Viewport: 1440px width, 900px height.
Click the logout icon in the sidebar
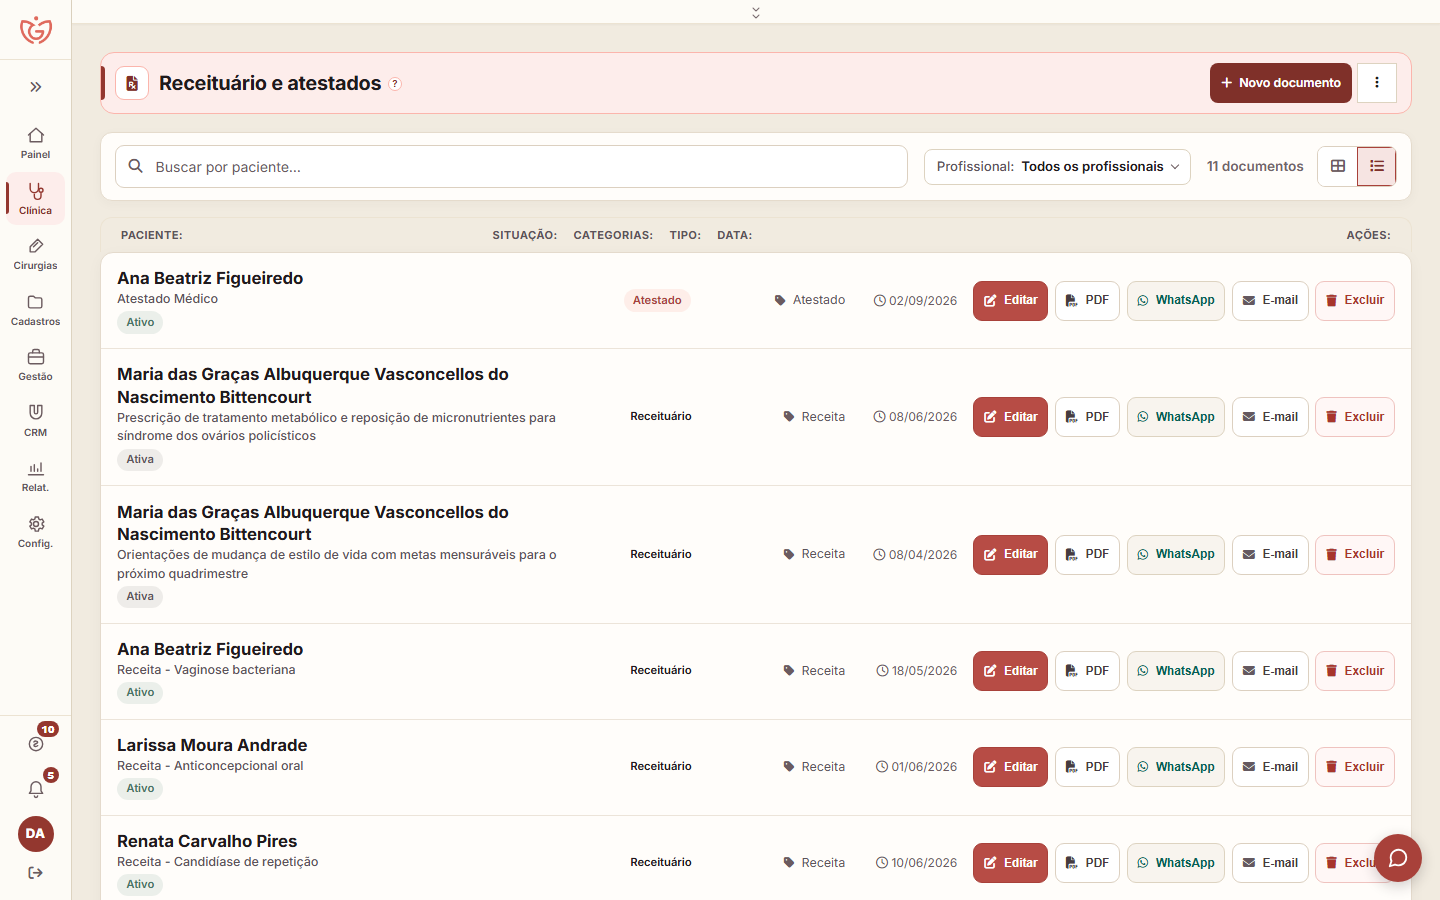tap(36, 873)
